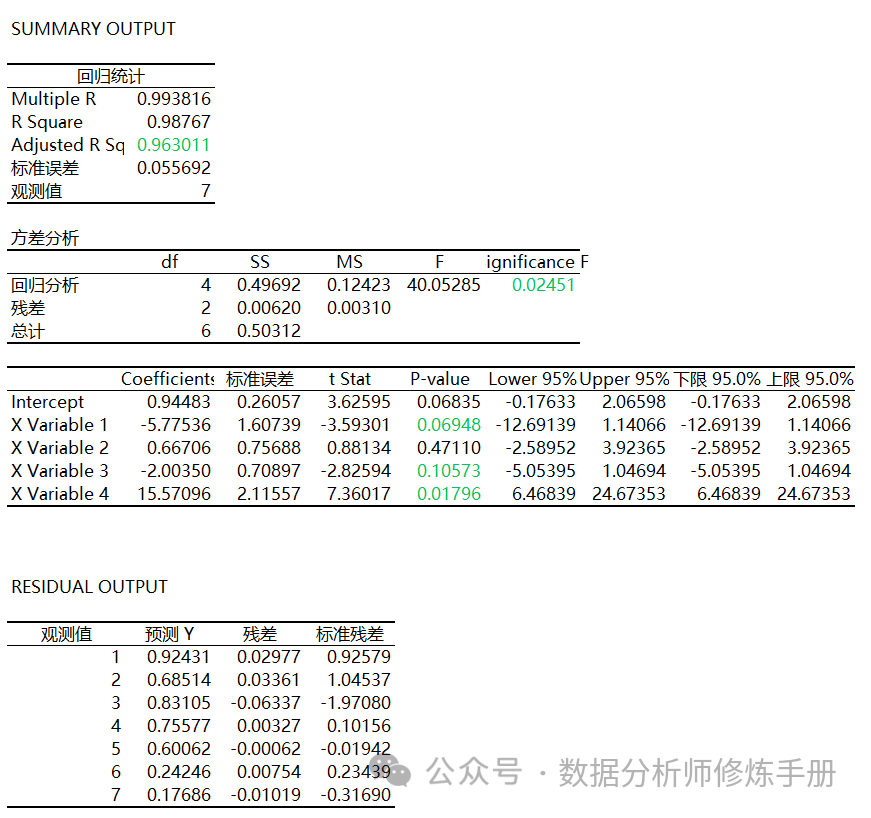
Task: Select the Lower 95% column header
Action: point(532,379)
